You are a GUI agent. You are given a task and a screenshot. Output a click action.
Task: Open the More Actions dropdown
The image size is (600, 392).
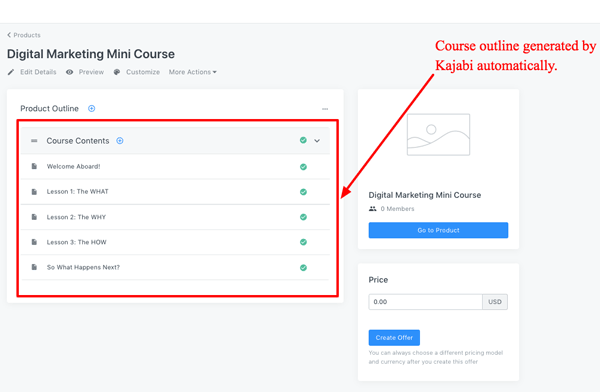pyautogui.click(x=192, y=72)
